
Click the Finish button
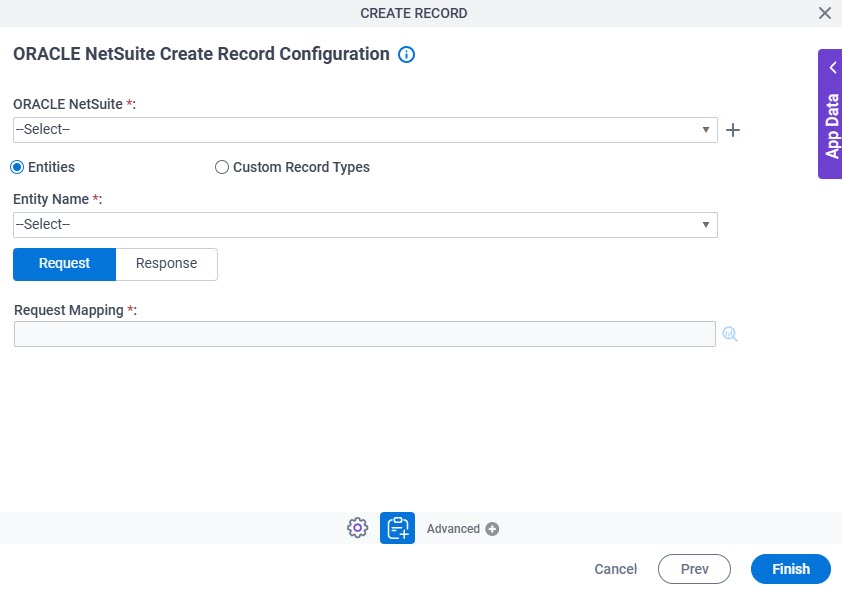[x=790, y=569]
